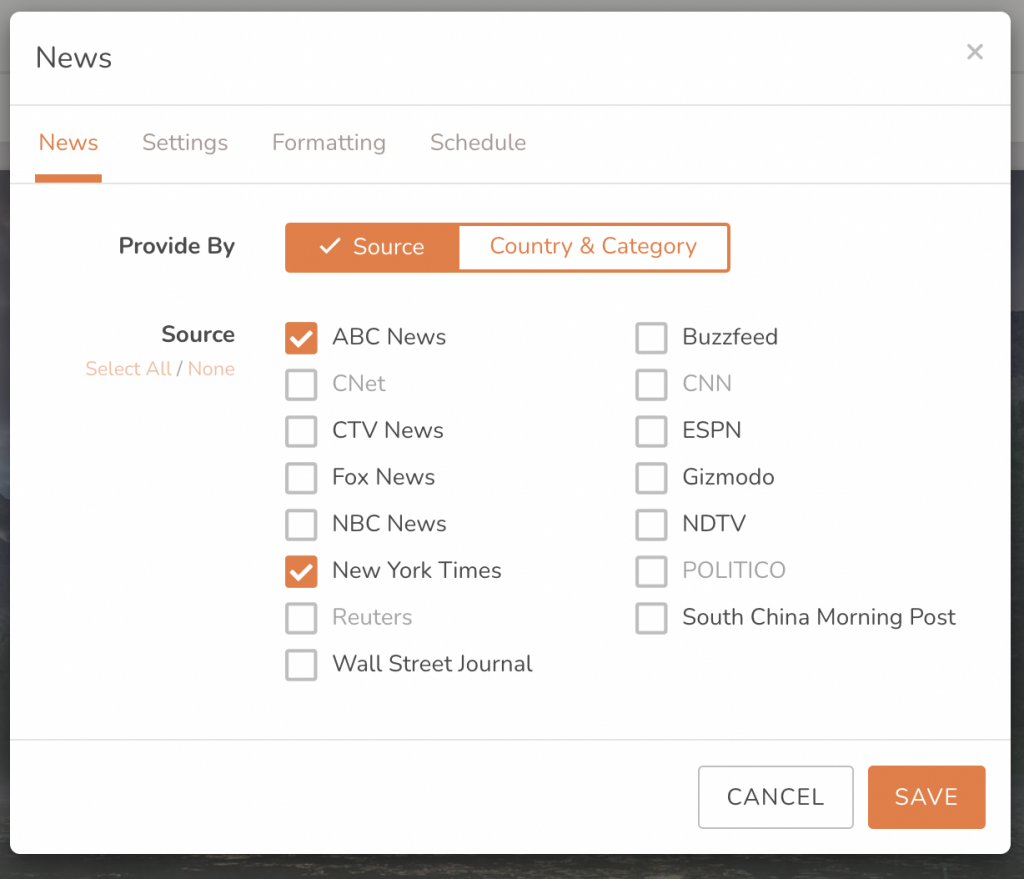This screenshot has width=1024, height=879.
Task: Check the CNet source checkbox
Action: click(x=301, y=385)
